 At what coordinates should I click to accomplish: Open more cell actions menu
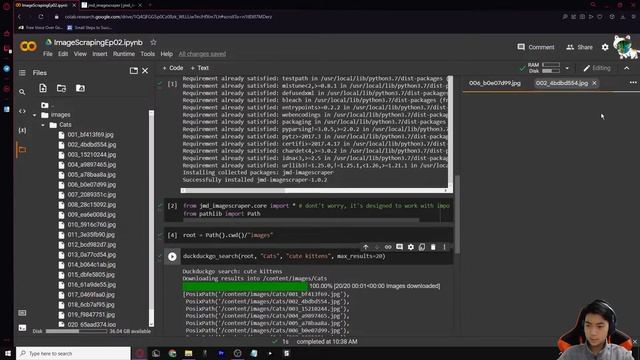[444, 247]
